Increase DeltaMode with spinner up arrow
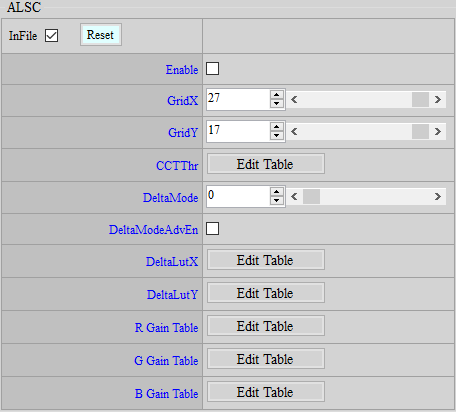This screenshot has width=456, height=412. [276, 192]
